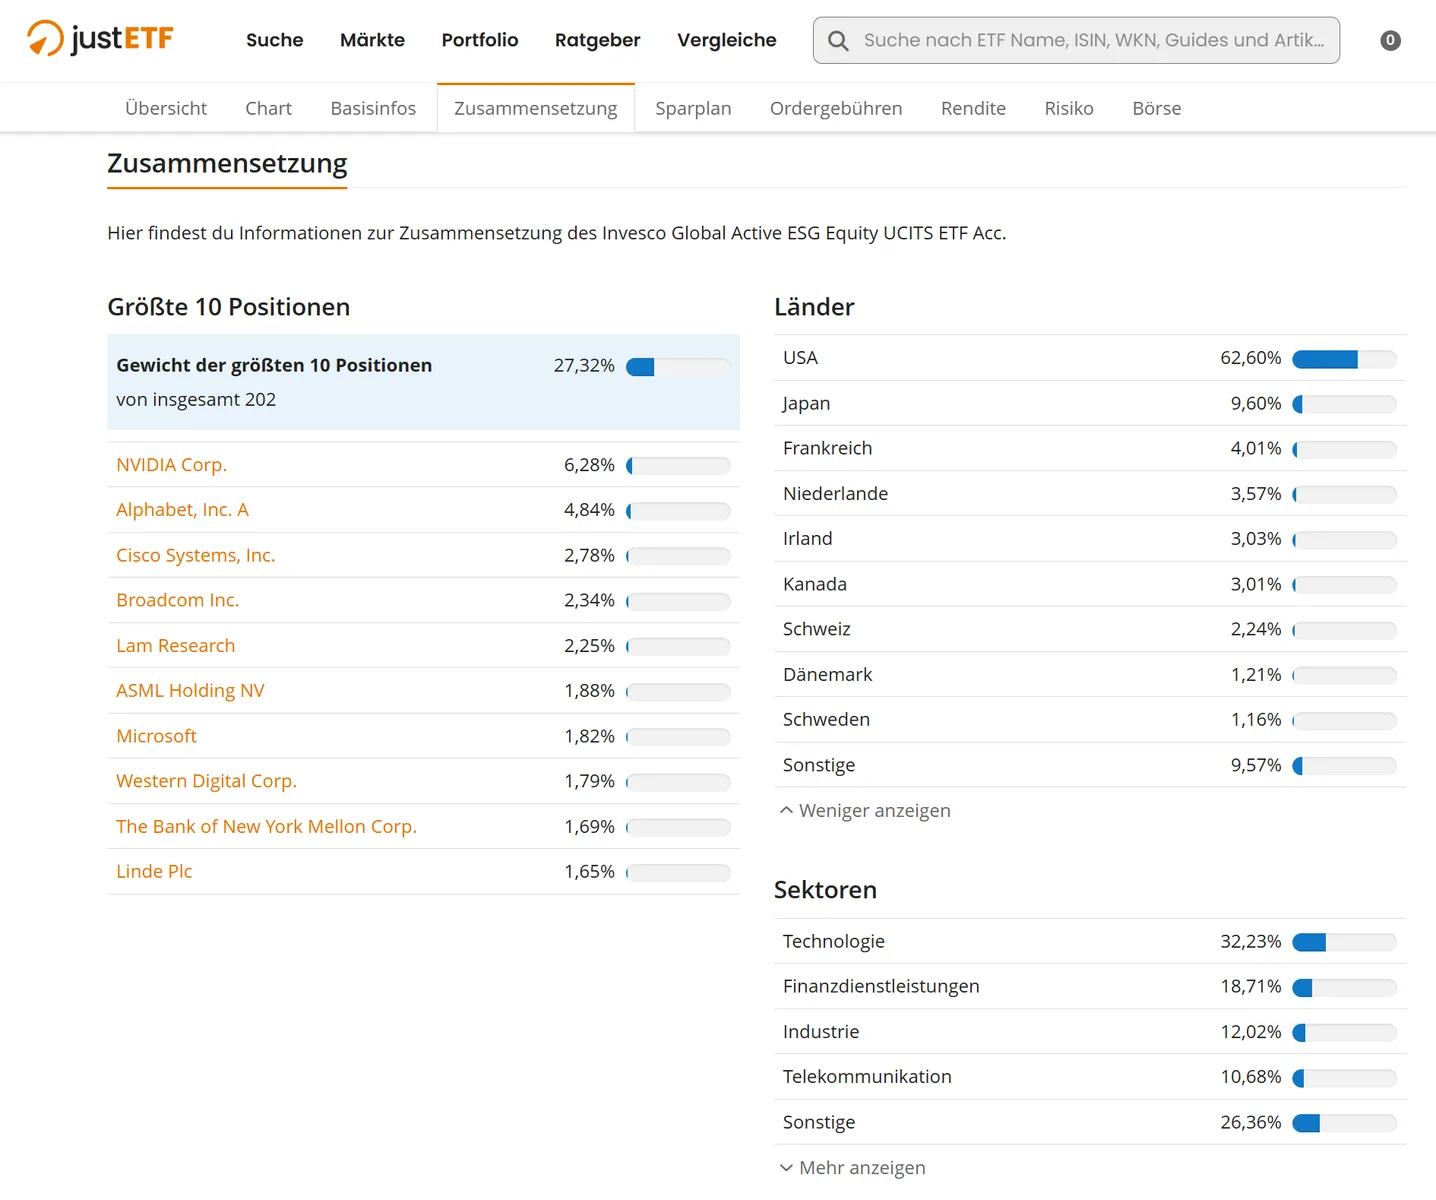
Task: Click the Irland country row label
Action: [x=808, y=539]
